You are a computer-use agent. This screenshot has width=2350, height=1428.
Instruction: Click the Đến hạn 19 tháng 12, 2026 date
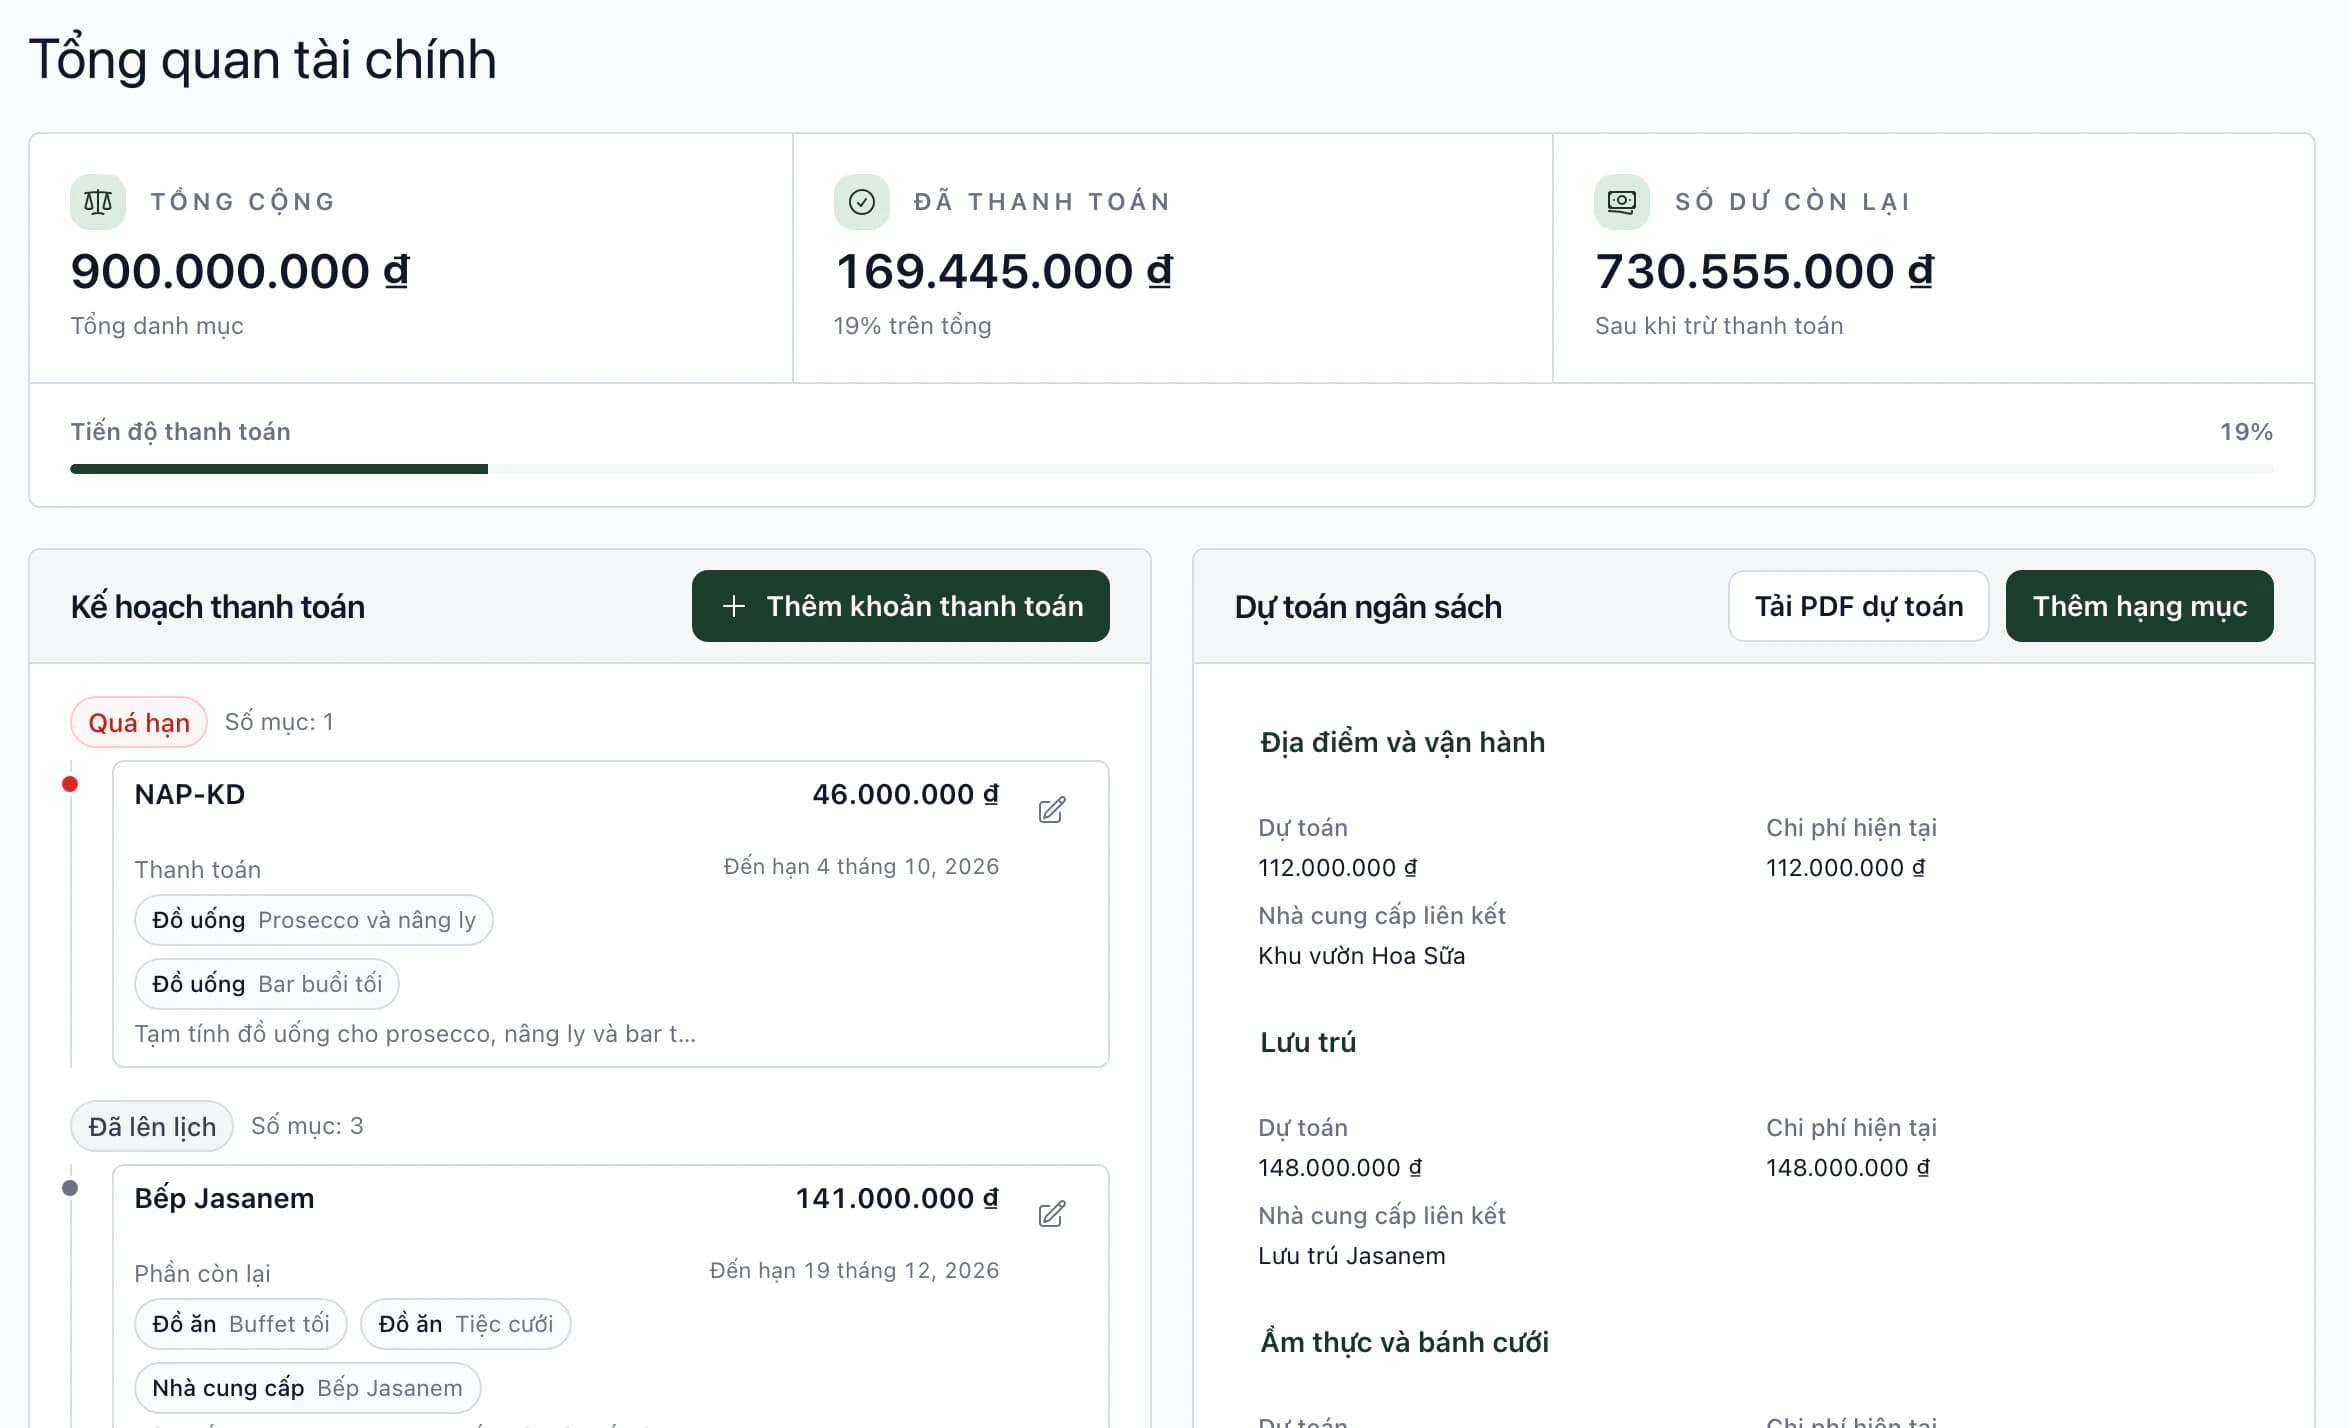tap(854, 1270)
